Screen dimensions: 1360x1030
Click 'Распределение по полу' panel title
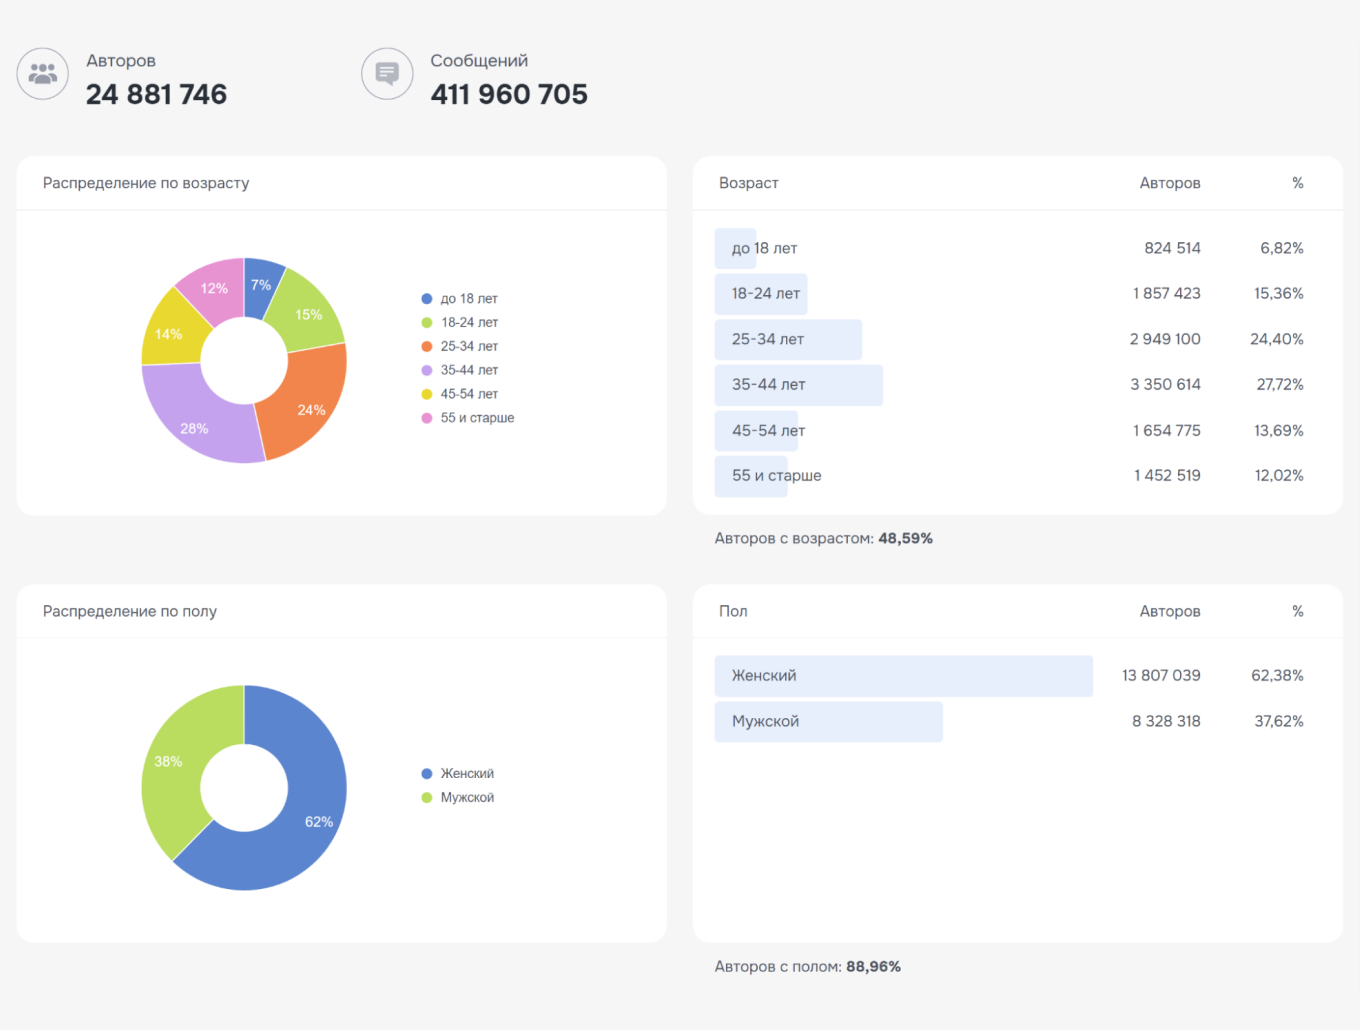click(130, 611)
